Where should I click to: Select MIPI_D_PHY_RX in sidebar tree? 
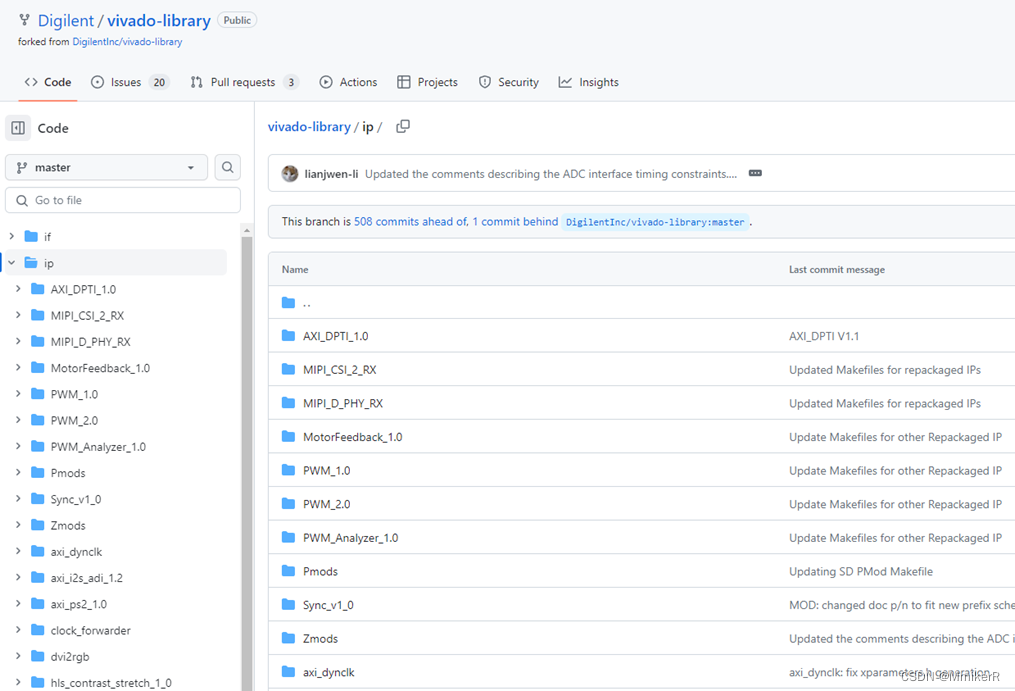91,341
